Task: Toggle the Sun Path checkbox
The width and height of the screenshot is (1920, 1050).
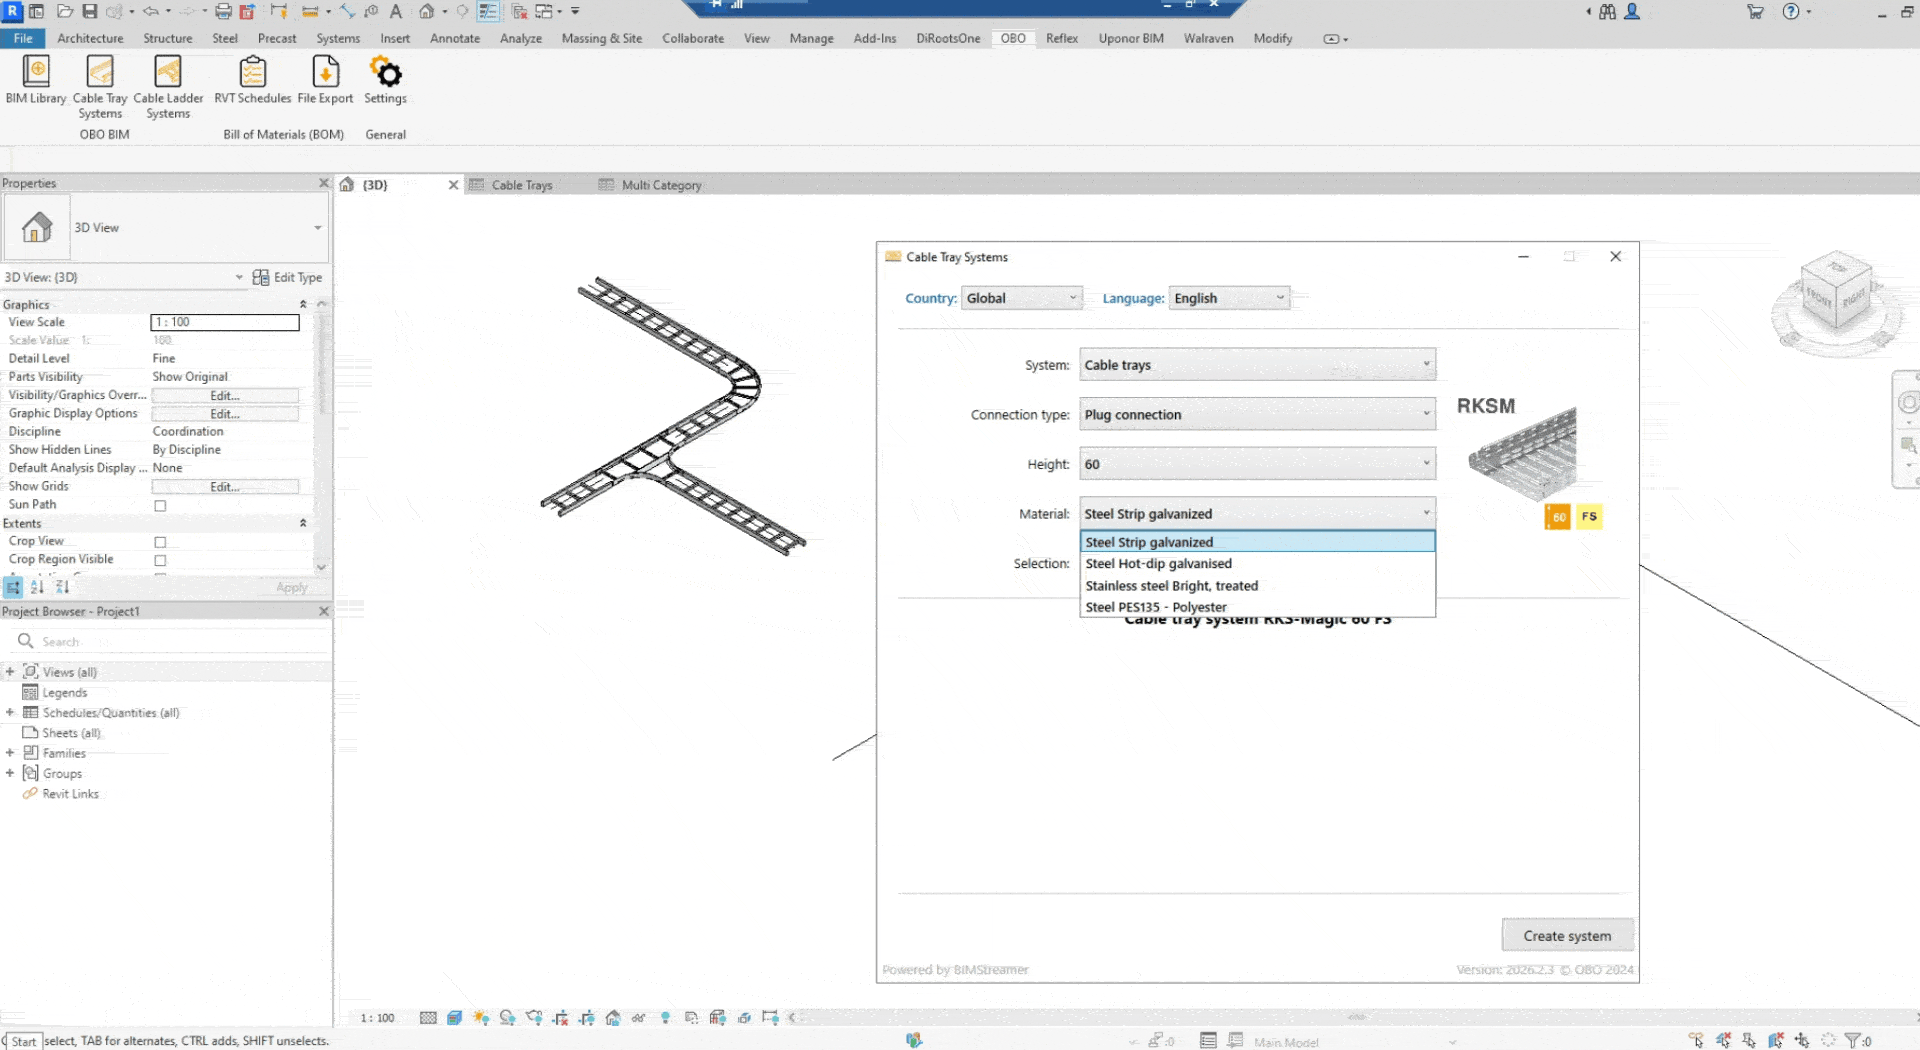Action: (160, 505)
